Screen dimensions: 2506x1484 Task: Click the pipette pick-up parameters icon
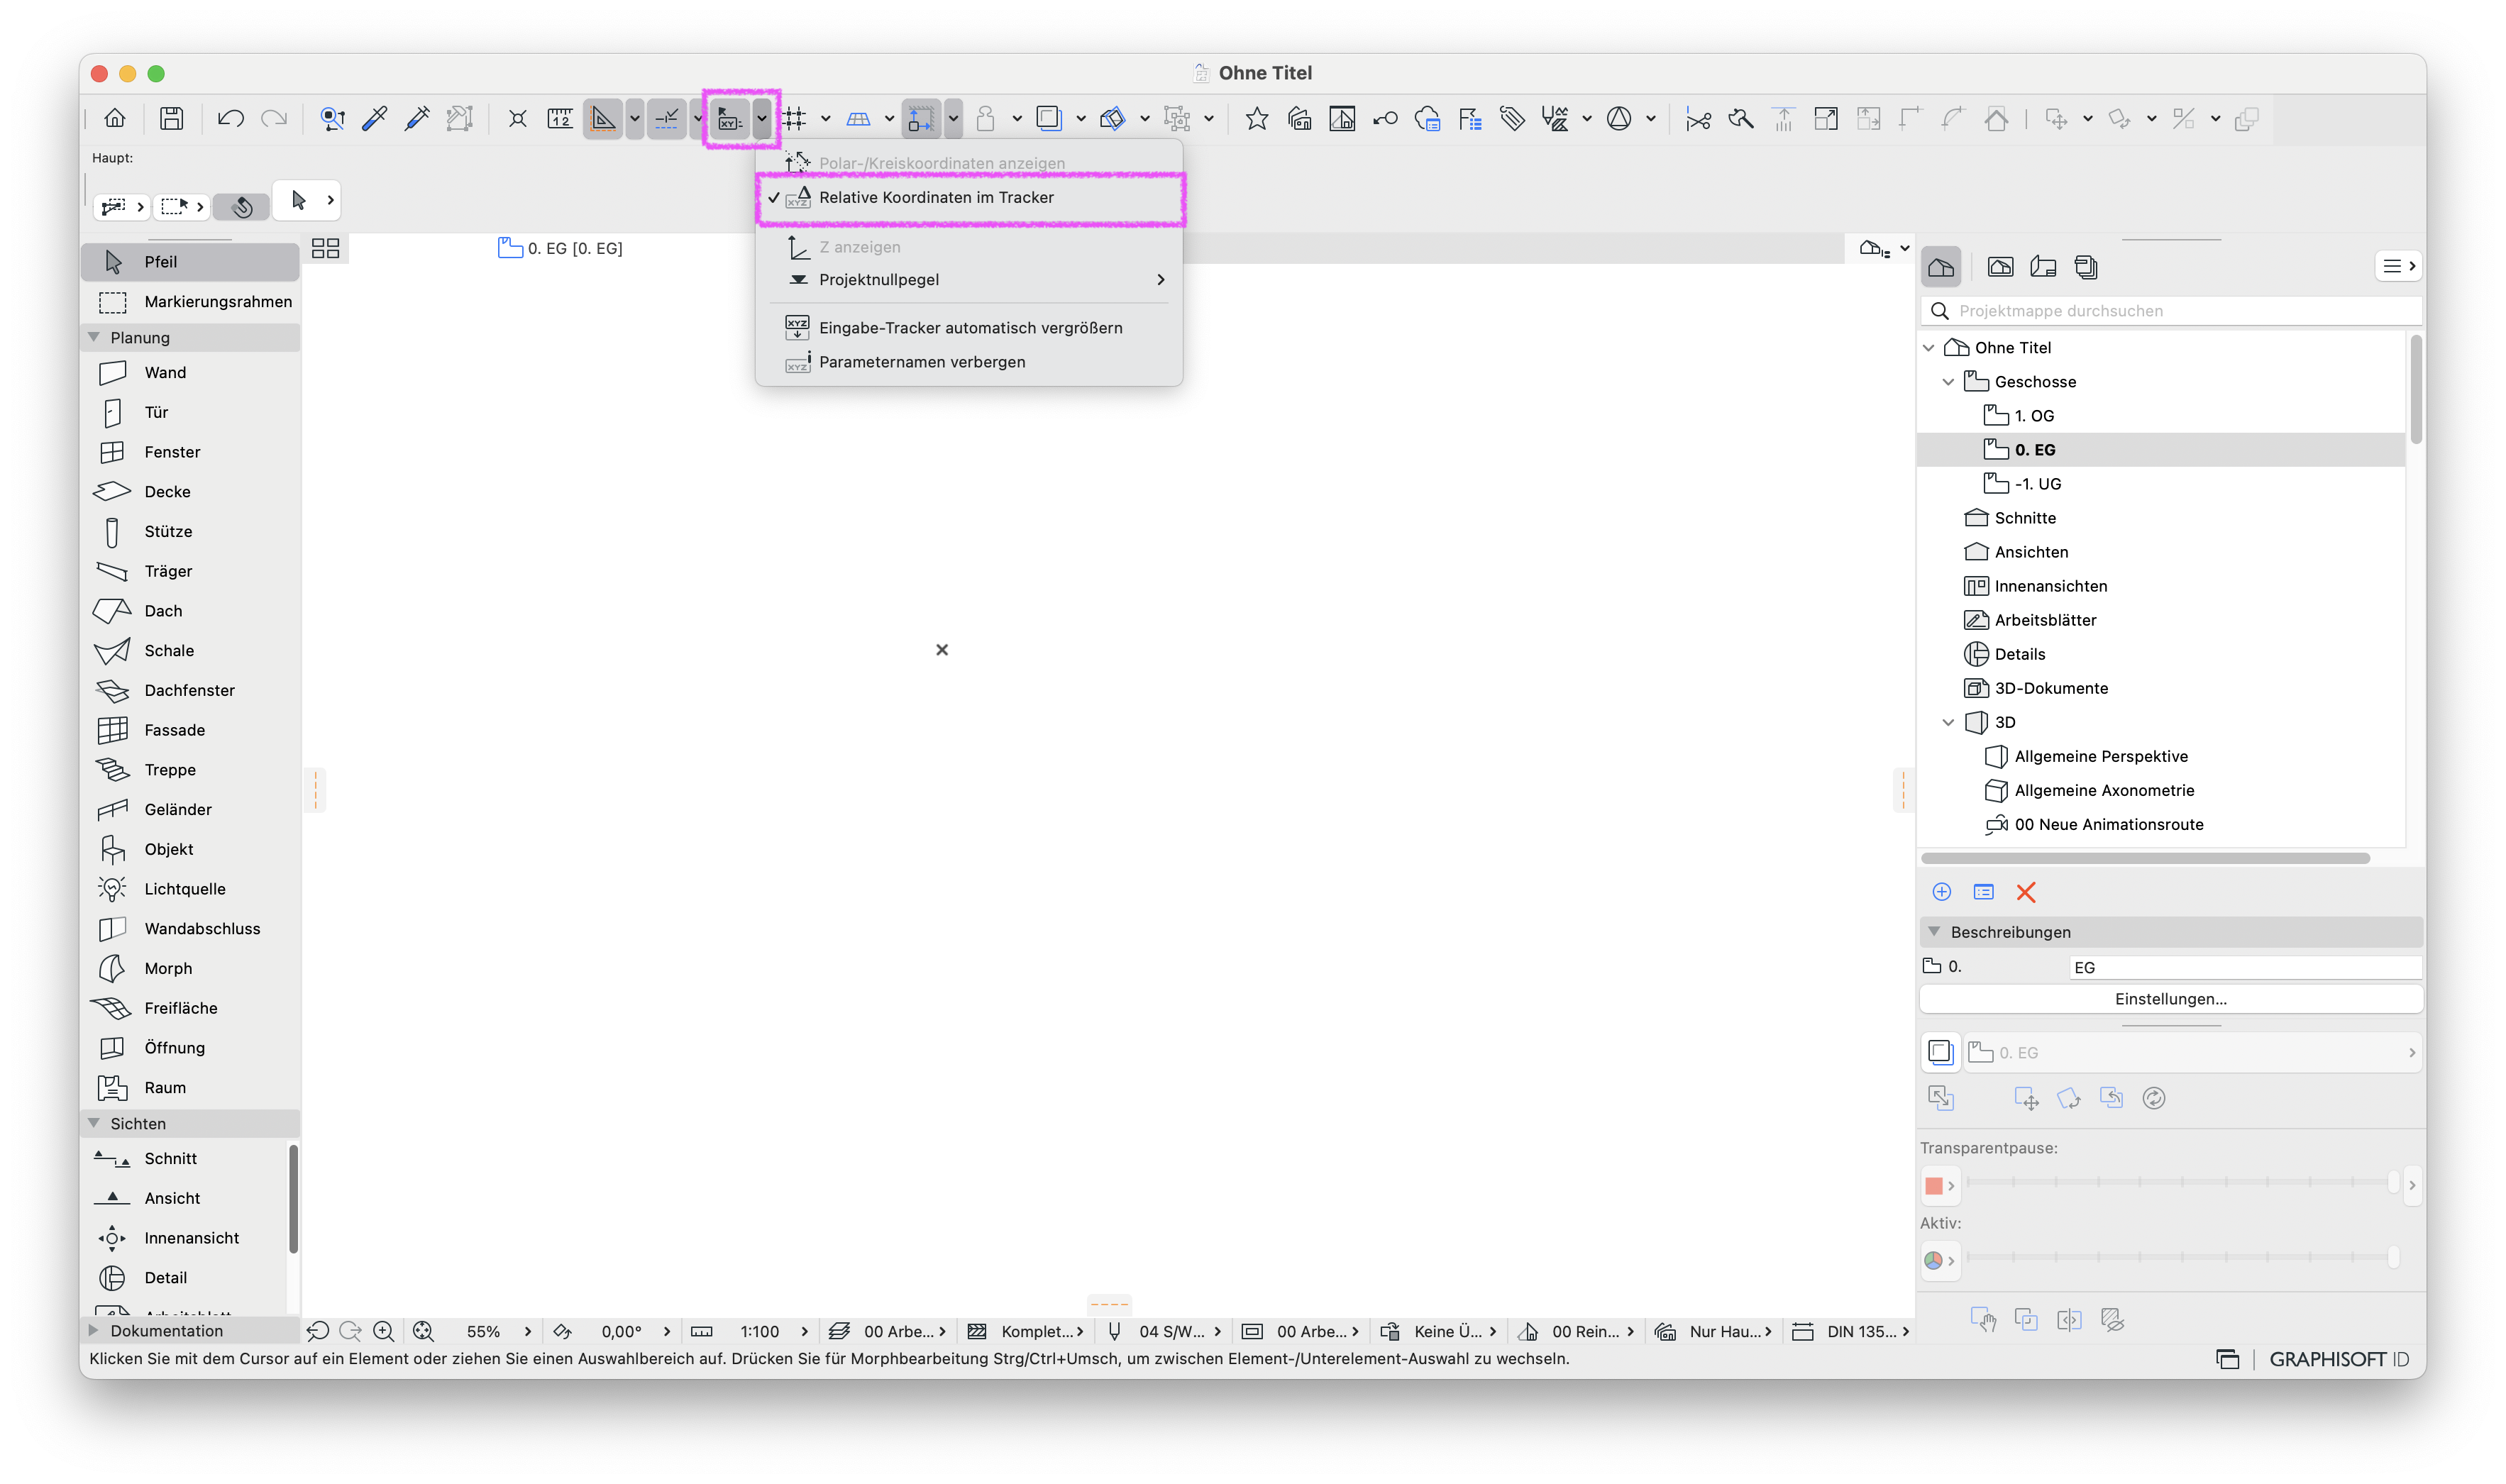pos(375,119)
